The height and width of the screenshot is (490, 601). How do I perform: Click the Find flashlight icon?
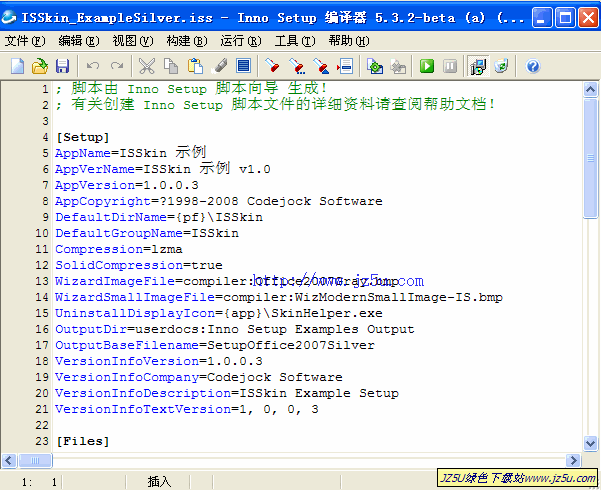[x=272, y=66]
